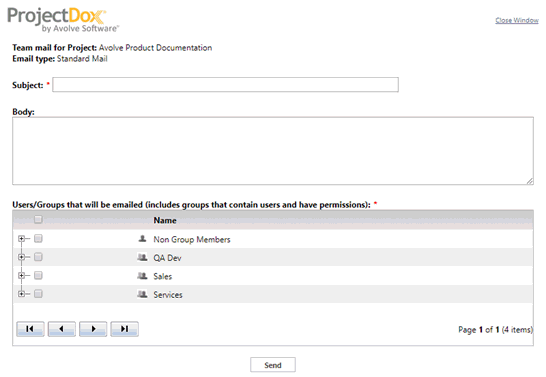Check the select-all checkbox in header row
Screen dimensions: 546x377
pyautogui.click(x=38, y=219)
